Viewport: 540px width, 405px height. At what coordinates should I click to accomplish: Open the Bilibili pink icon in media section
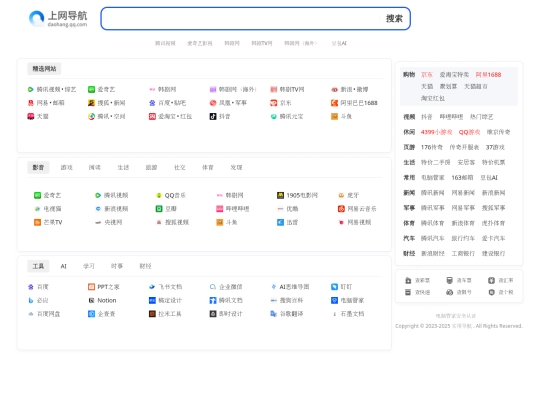click(219, 209)
